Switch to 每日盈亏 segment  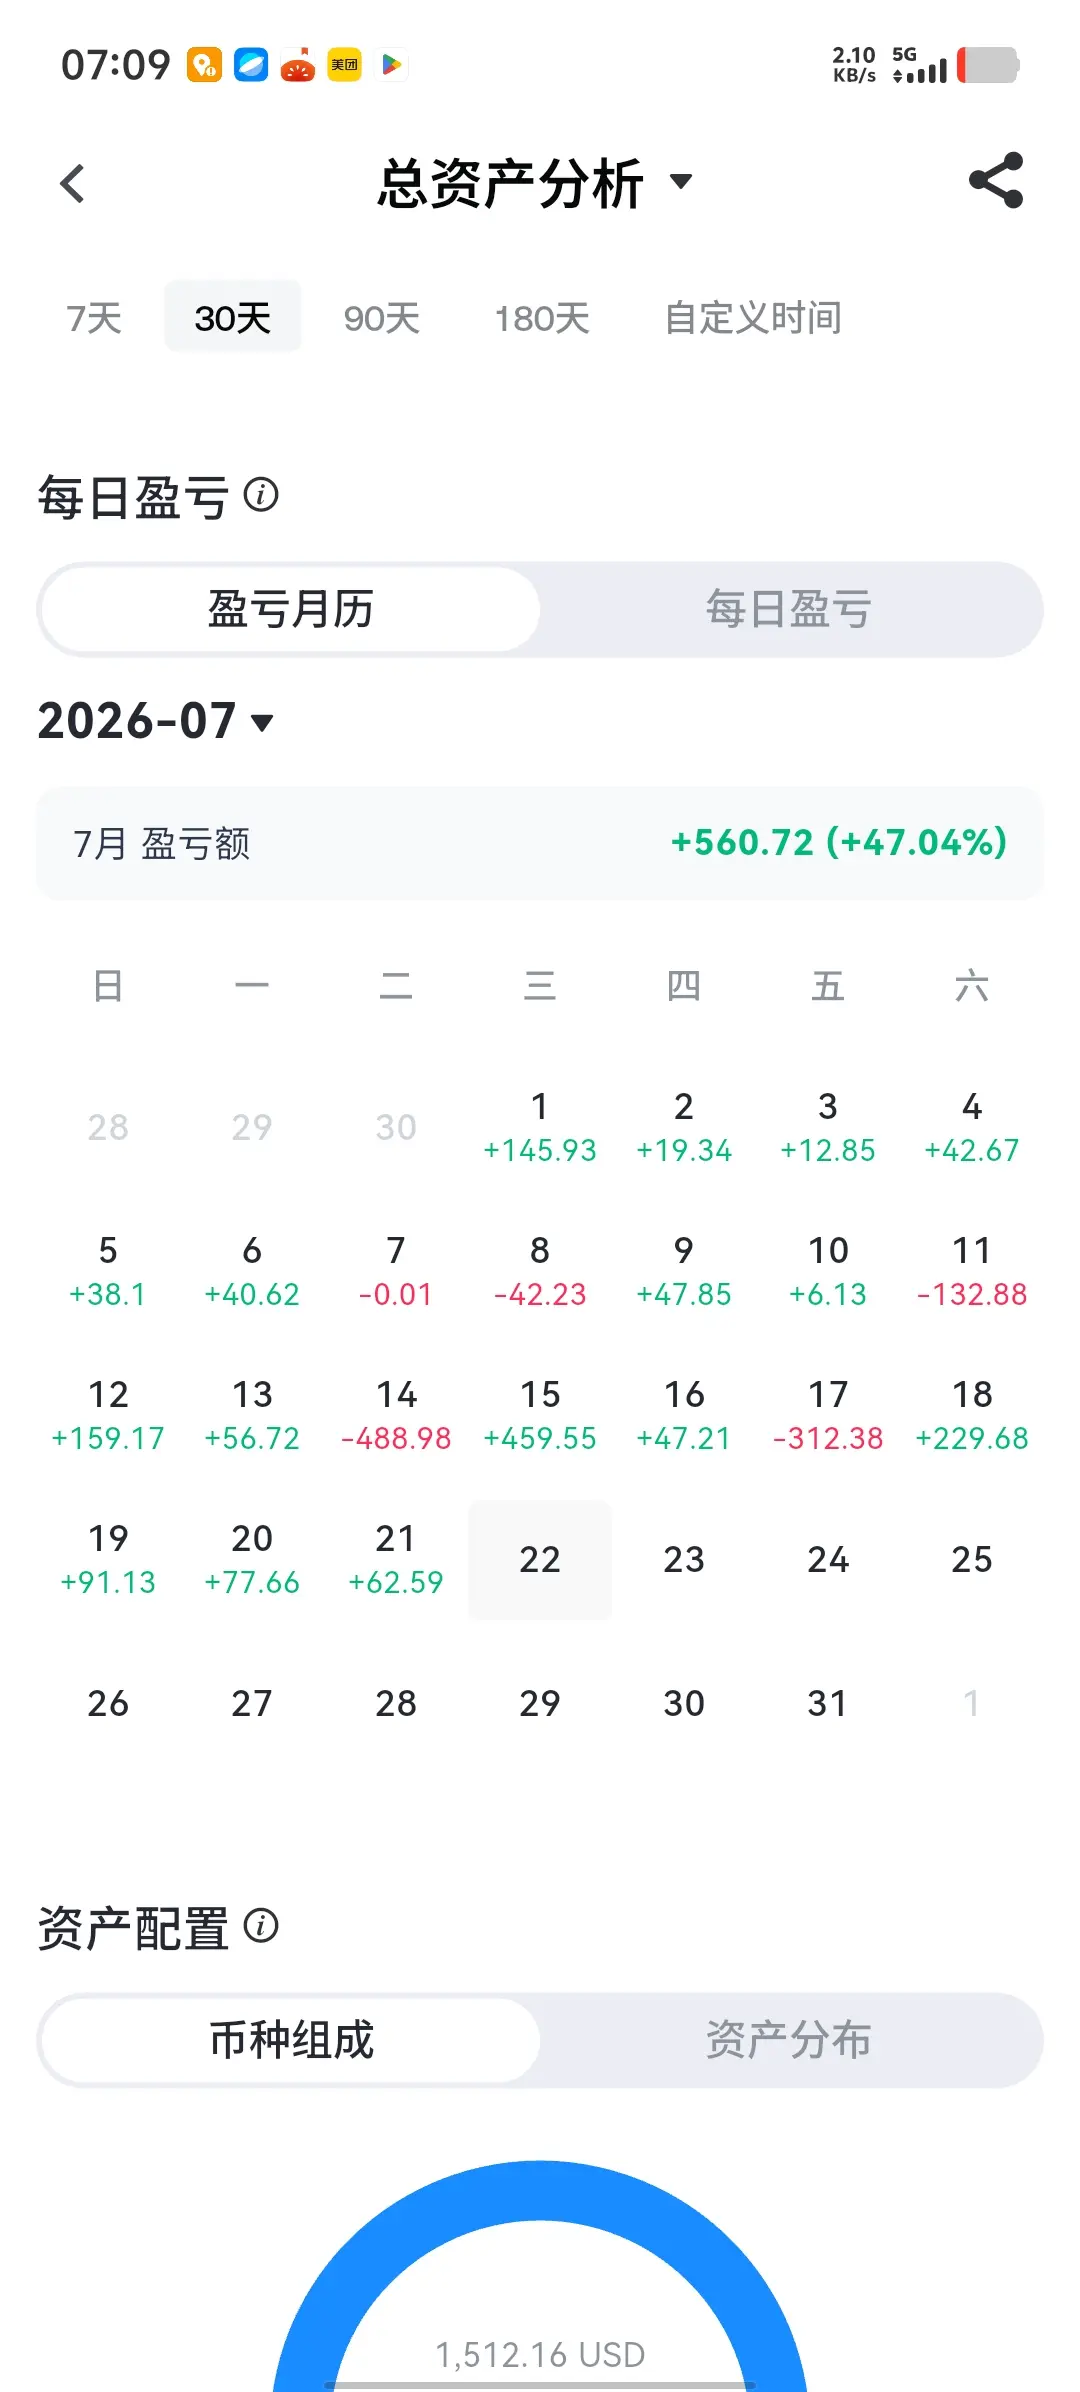(789, 609)
